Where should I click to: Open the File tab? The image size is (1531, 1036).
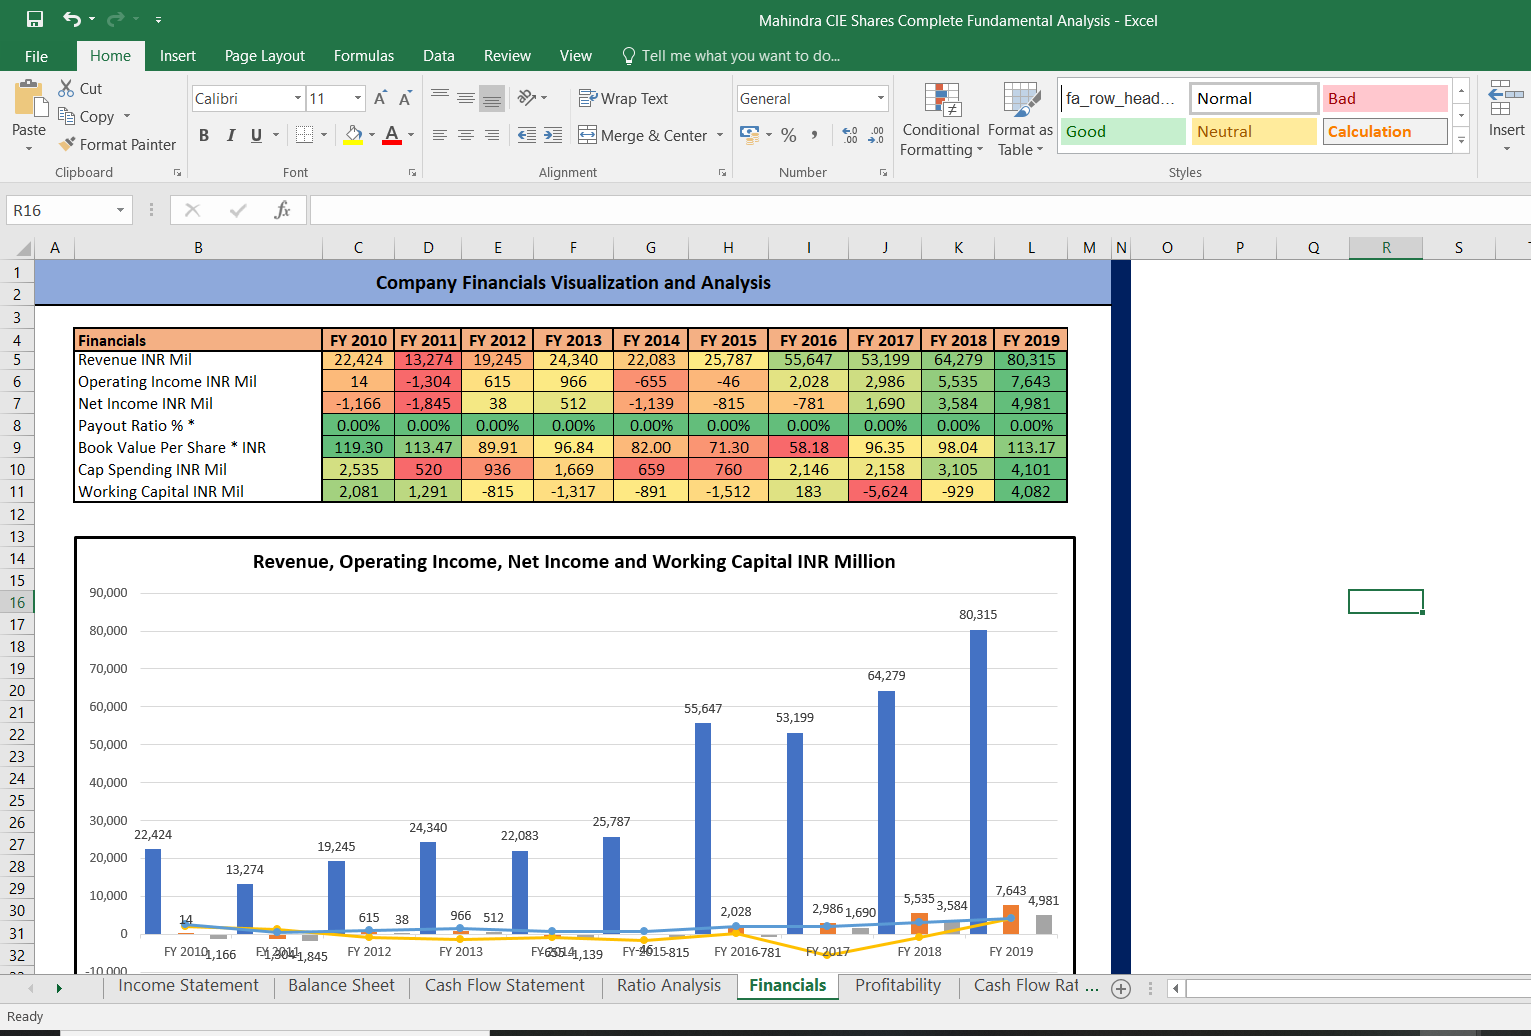(37, 56)
